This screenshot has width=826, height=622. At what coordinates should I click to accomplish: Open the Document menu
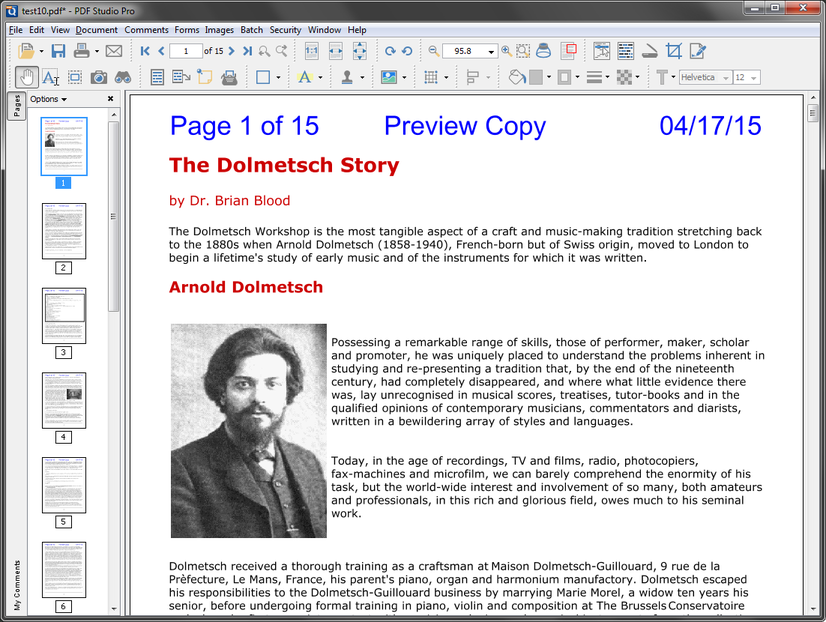96,30
